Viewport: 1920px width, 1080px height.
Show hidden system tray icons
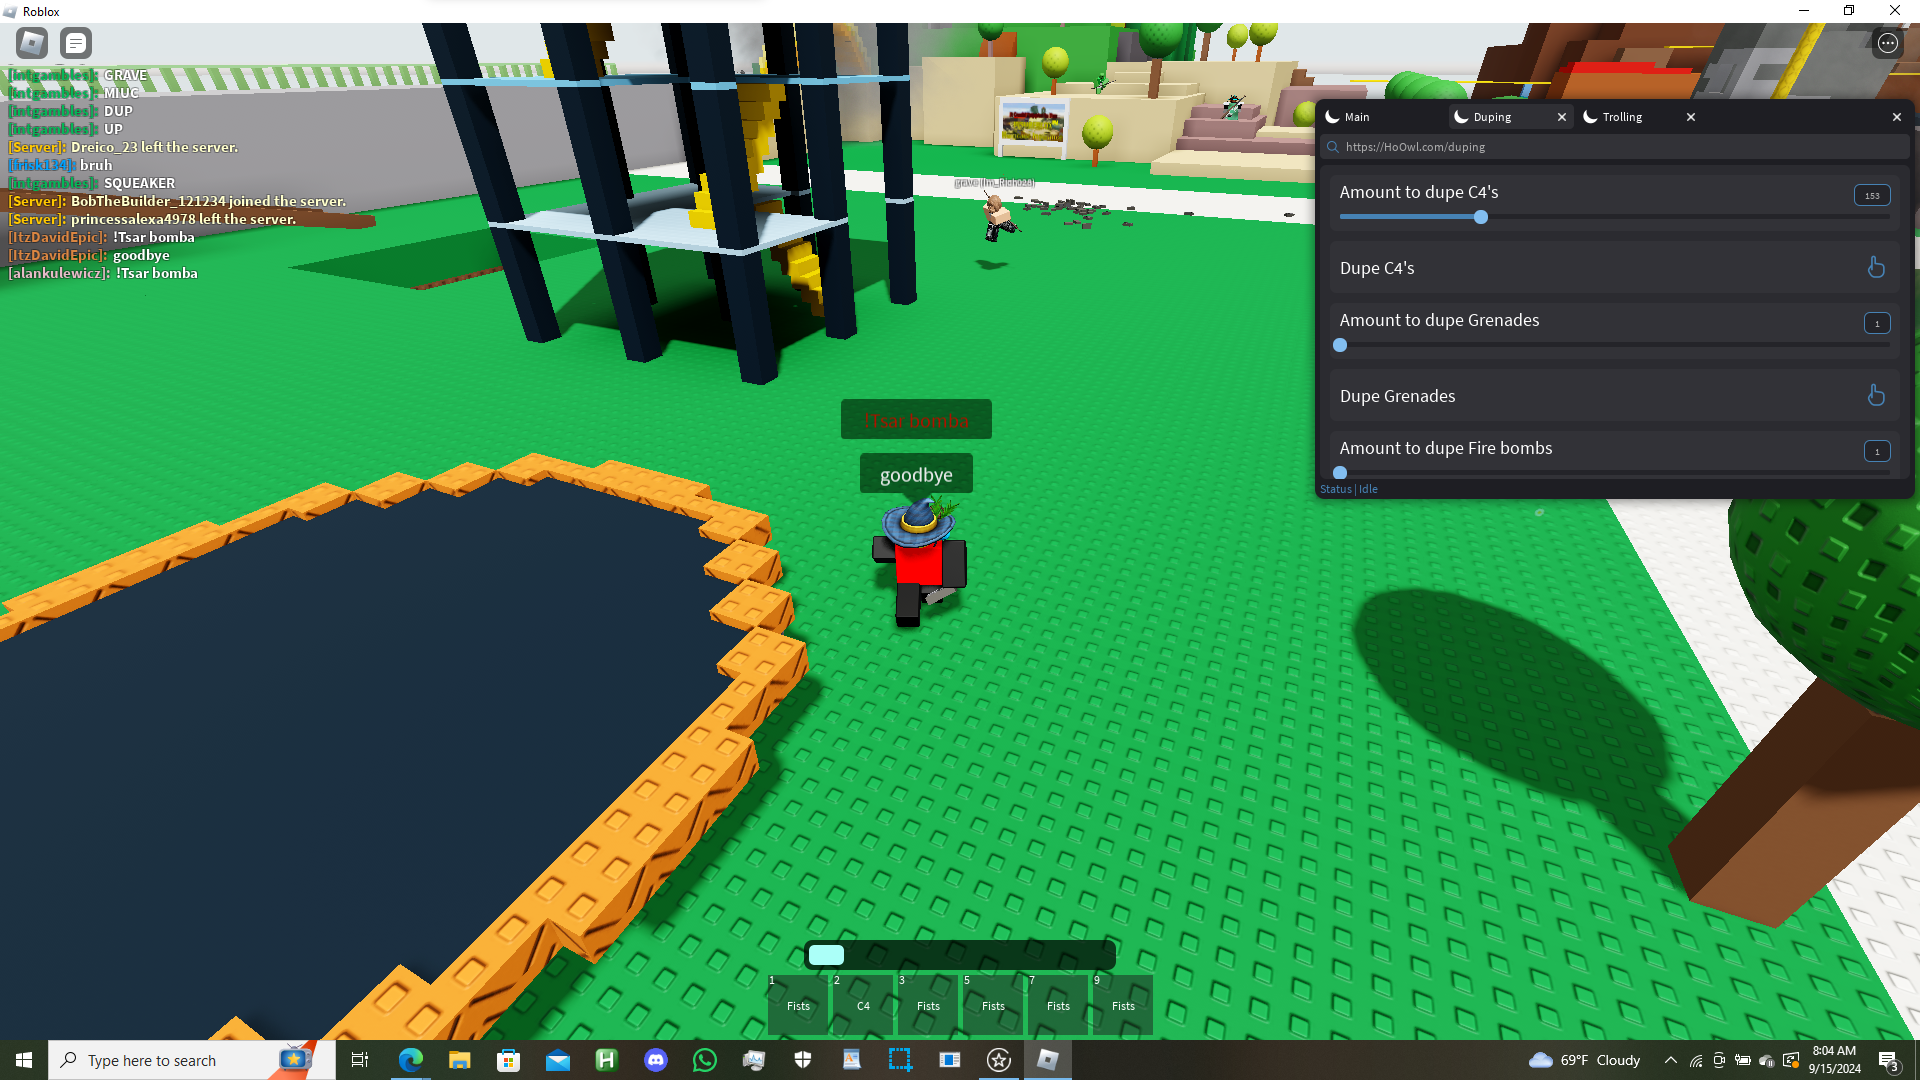[x=1670, y=1060]
